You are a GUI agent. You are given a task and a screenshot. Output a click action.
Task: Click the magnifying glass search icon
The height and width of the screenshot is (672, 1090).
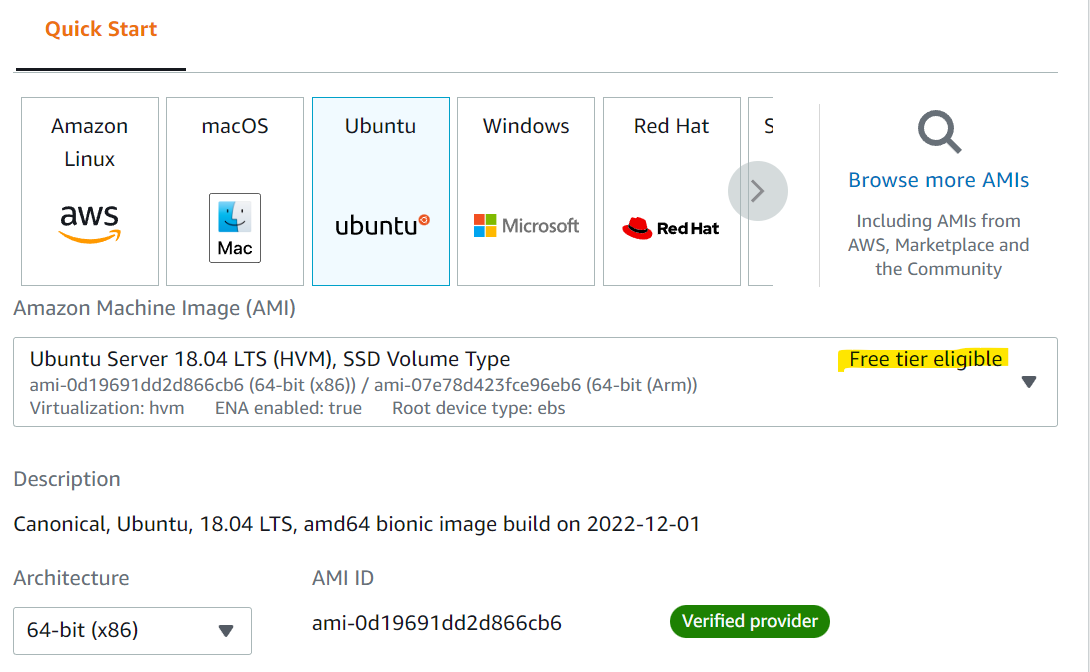[x=939, y=132]
